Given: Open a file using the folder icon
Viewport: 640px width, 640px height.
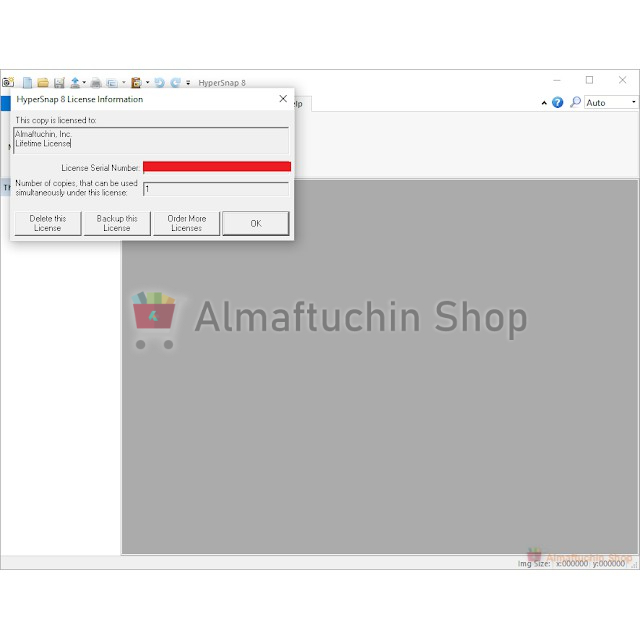Looking at the screenshot, I should pos(43,83).
